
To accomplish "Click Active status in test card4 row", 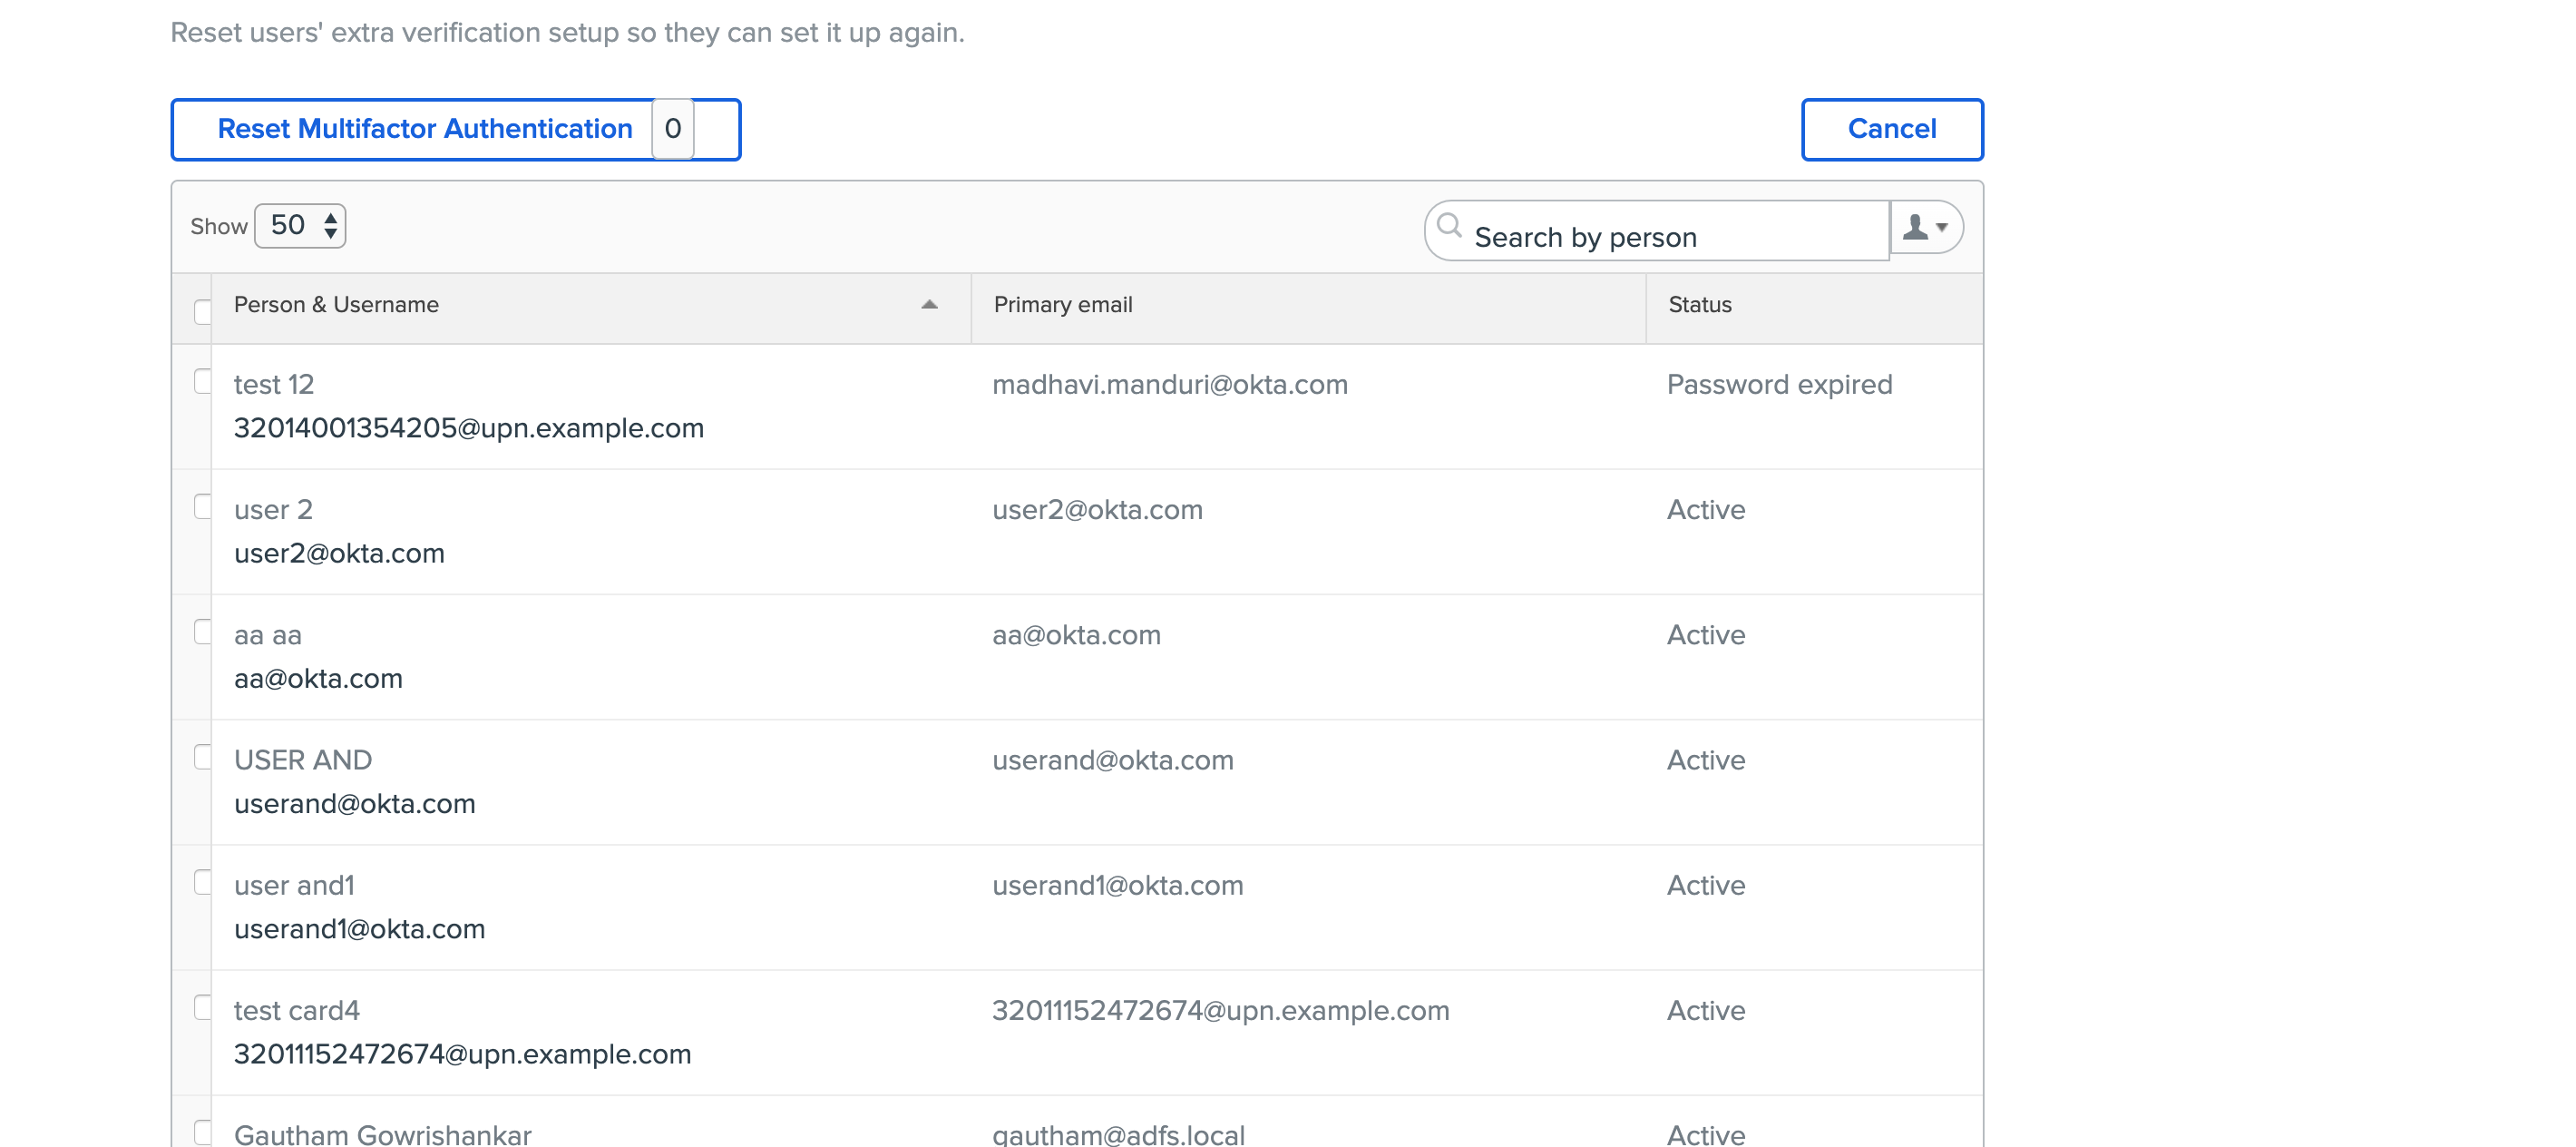I will pyautogui.click(x=1706, y=1010).
